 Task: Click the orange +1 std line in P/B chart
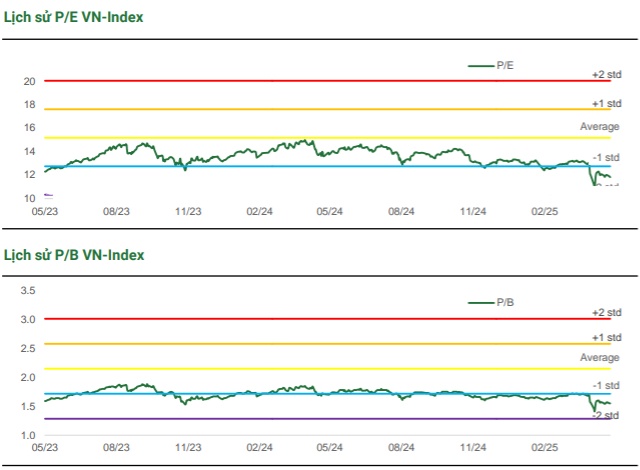point(300,344)
